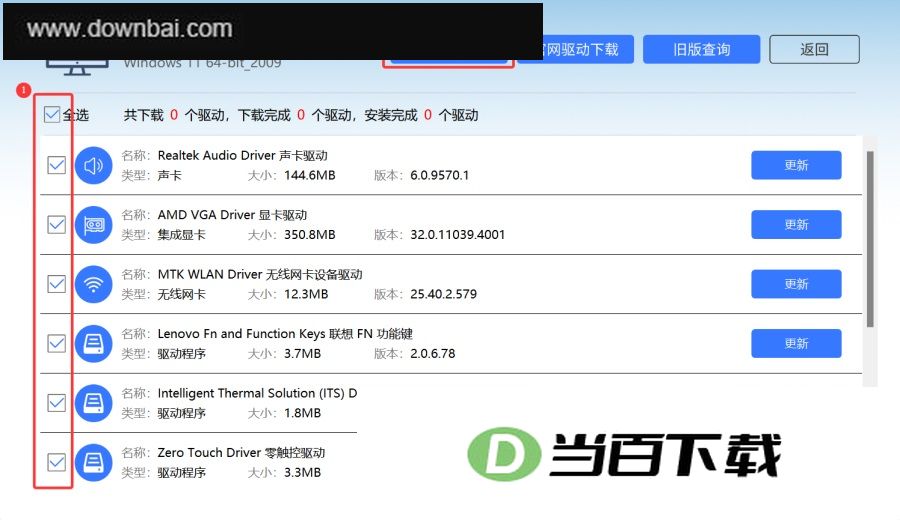The height and width of the screenshot is (520, 900).
Task: Click the 集成显卡 type text
Action: coord(181,234)
